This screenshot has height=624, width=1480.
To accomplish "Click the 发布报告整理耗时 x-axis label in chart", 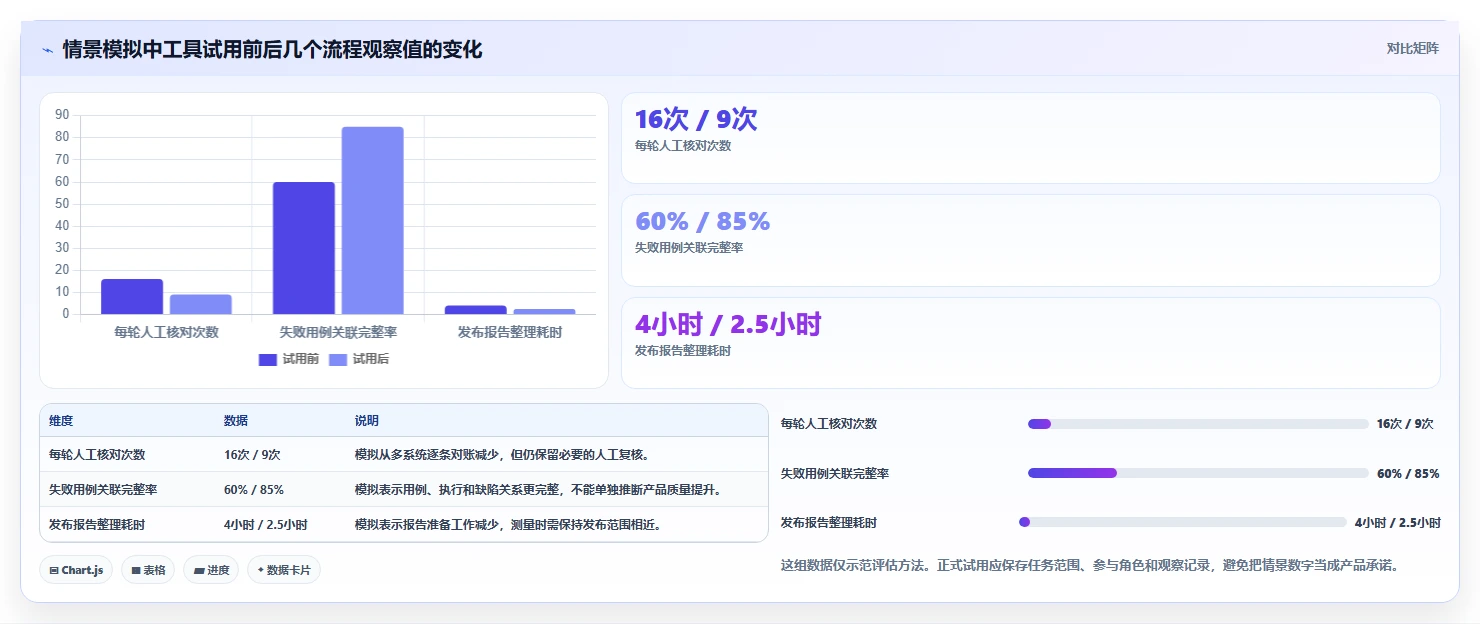I will pos(510,332).
